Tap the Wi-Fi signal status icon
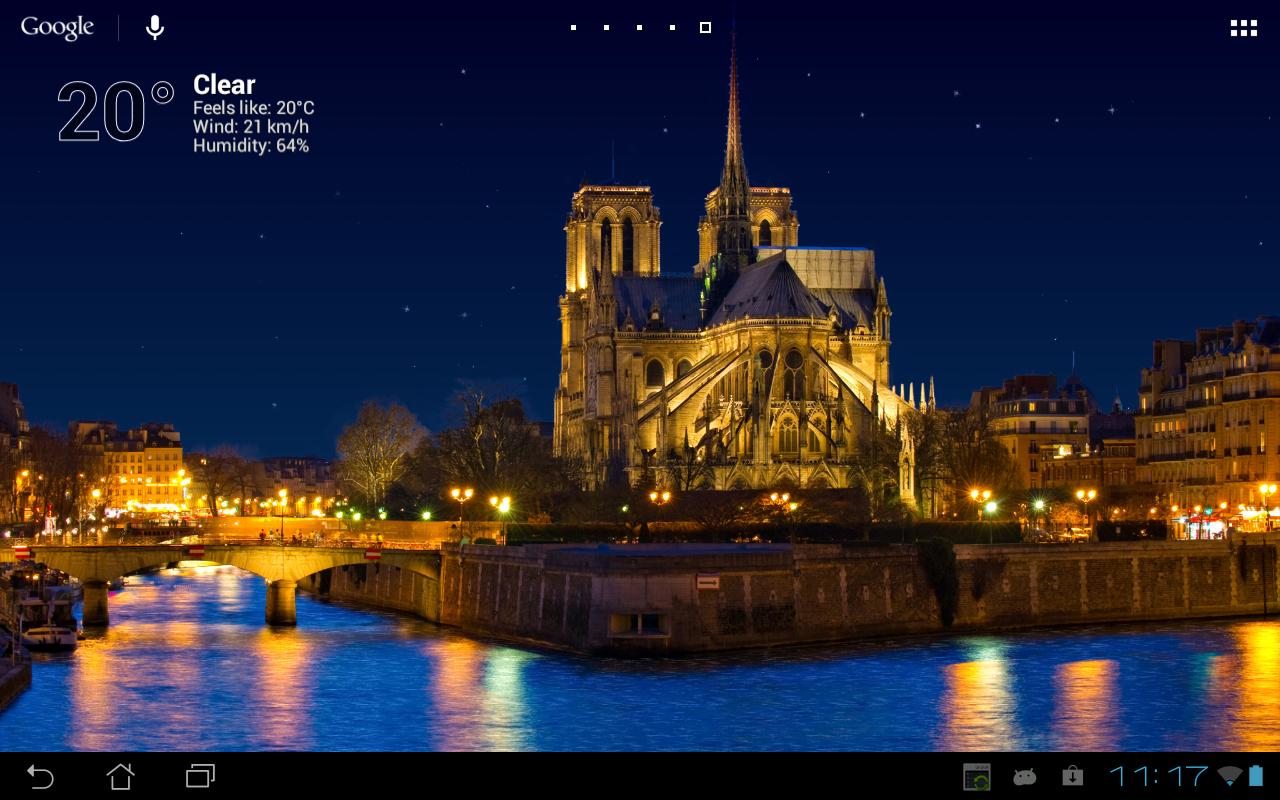 click(1229, 776)
